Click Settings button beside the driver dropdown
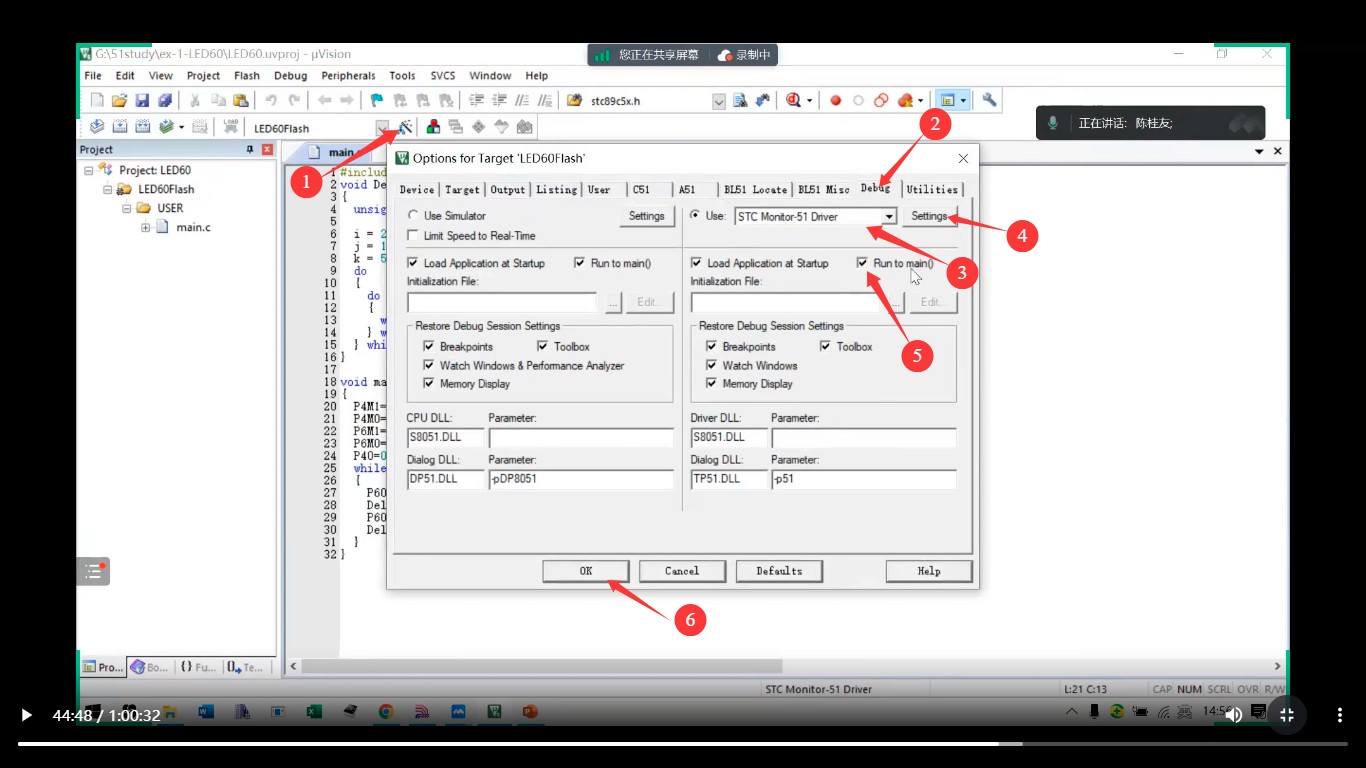Viewport: 1366px width, 768px height. 928,216
